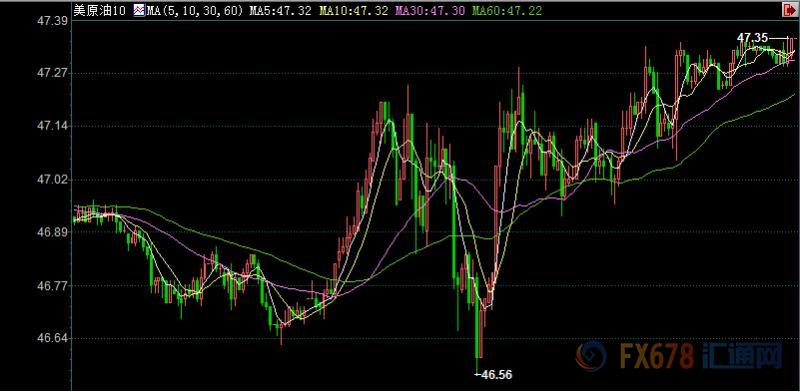The image size is (800, 392).
Task: Click the FX678 swirl logo icon
Action: click(x=591, y=356)
